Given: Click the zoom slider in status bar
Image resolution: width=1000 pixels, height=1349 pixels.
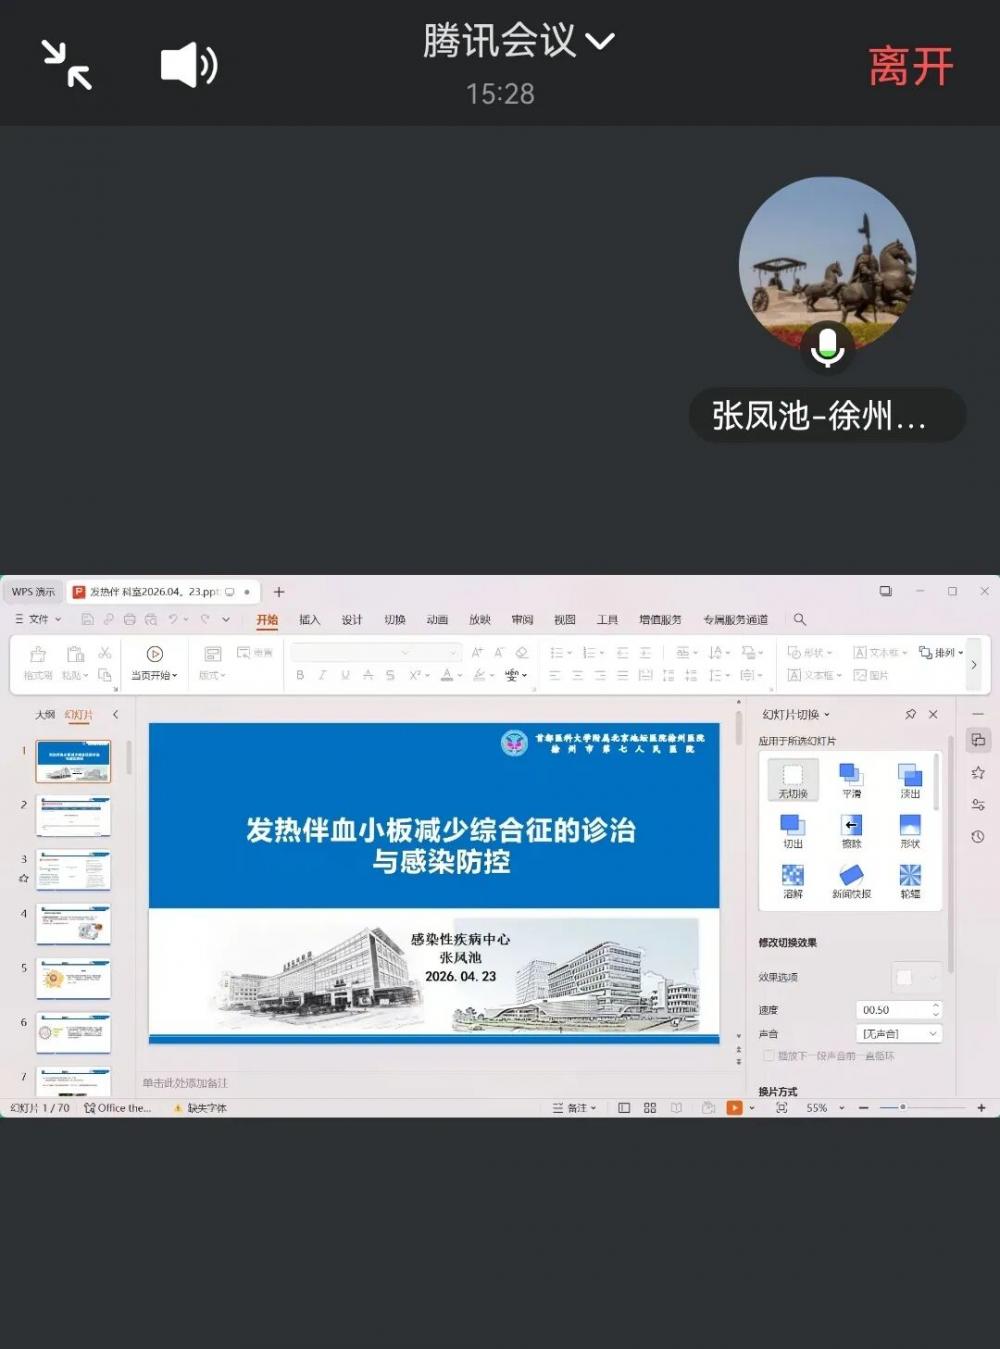Looking at the screenshot, I should 903,1108.
